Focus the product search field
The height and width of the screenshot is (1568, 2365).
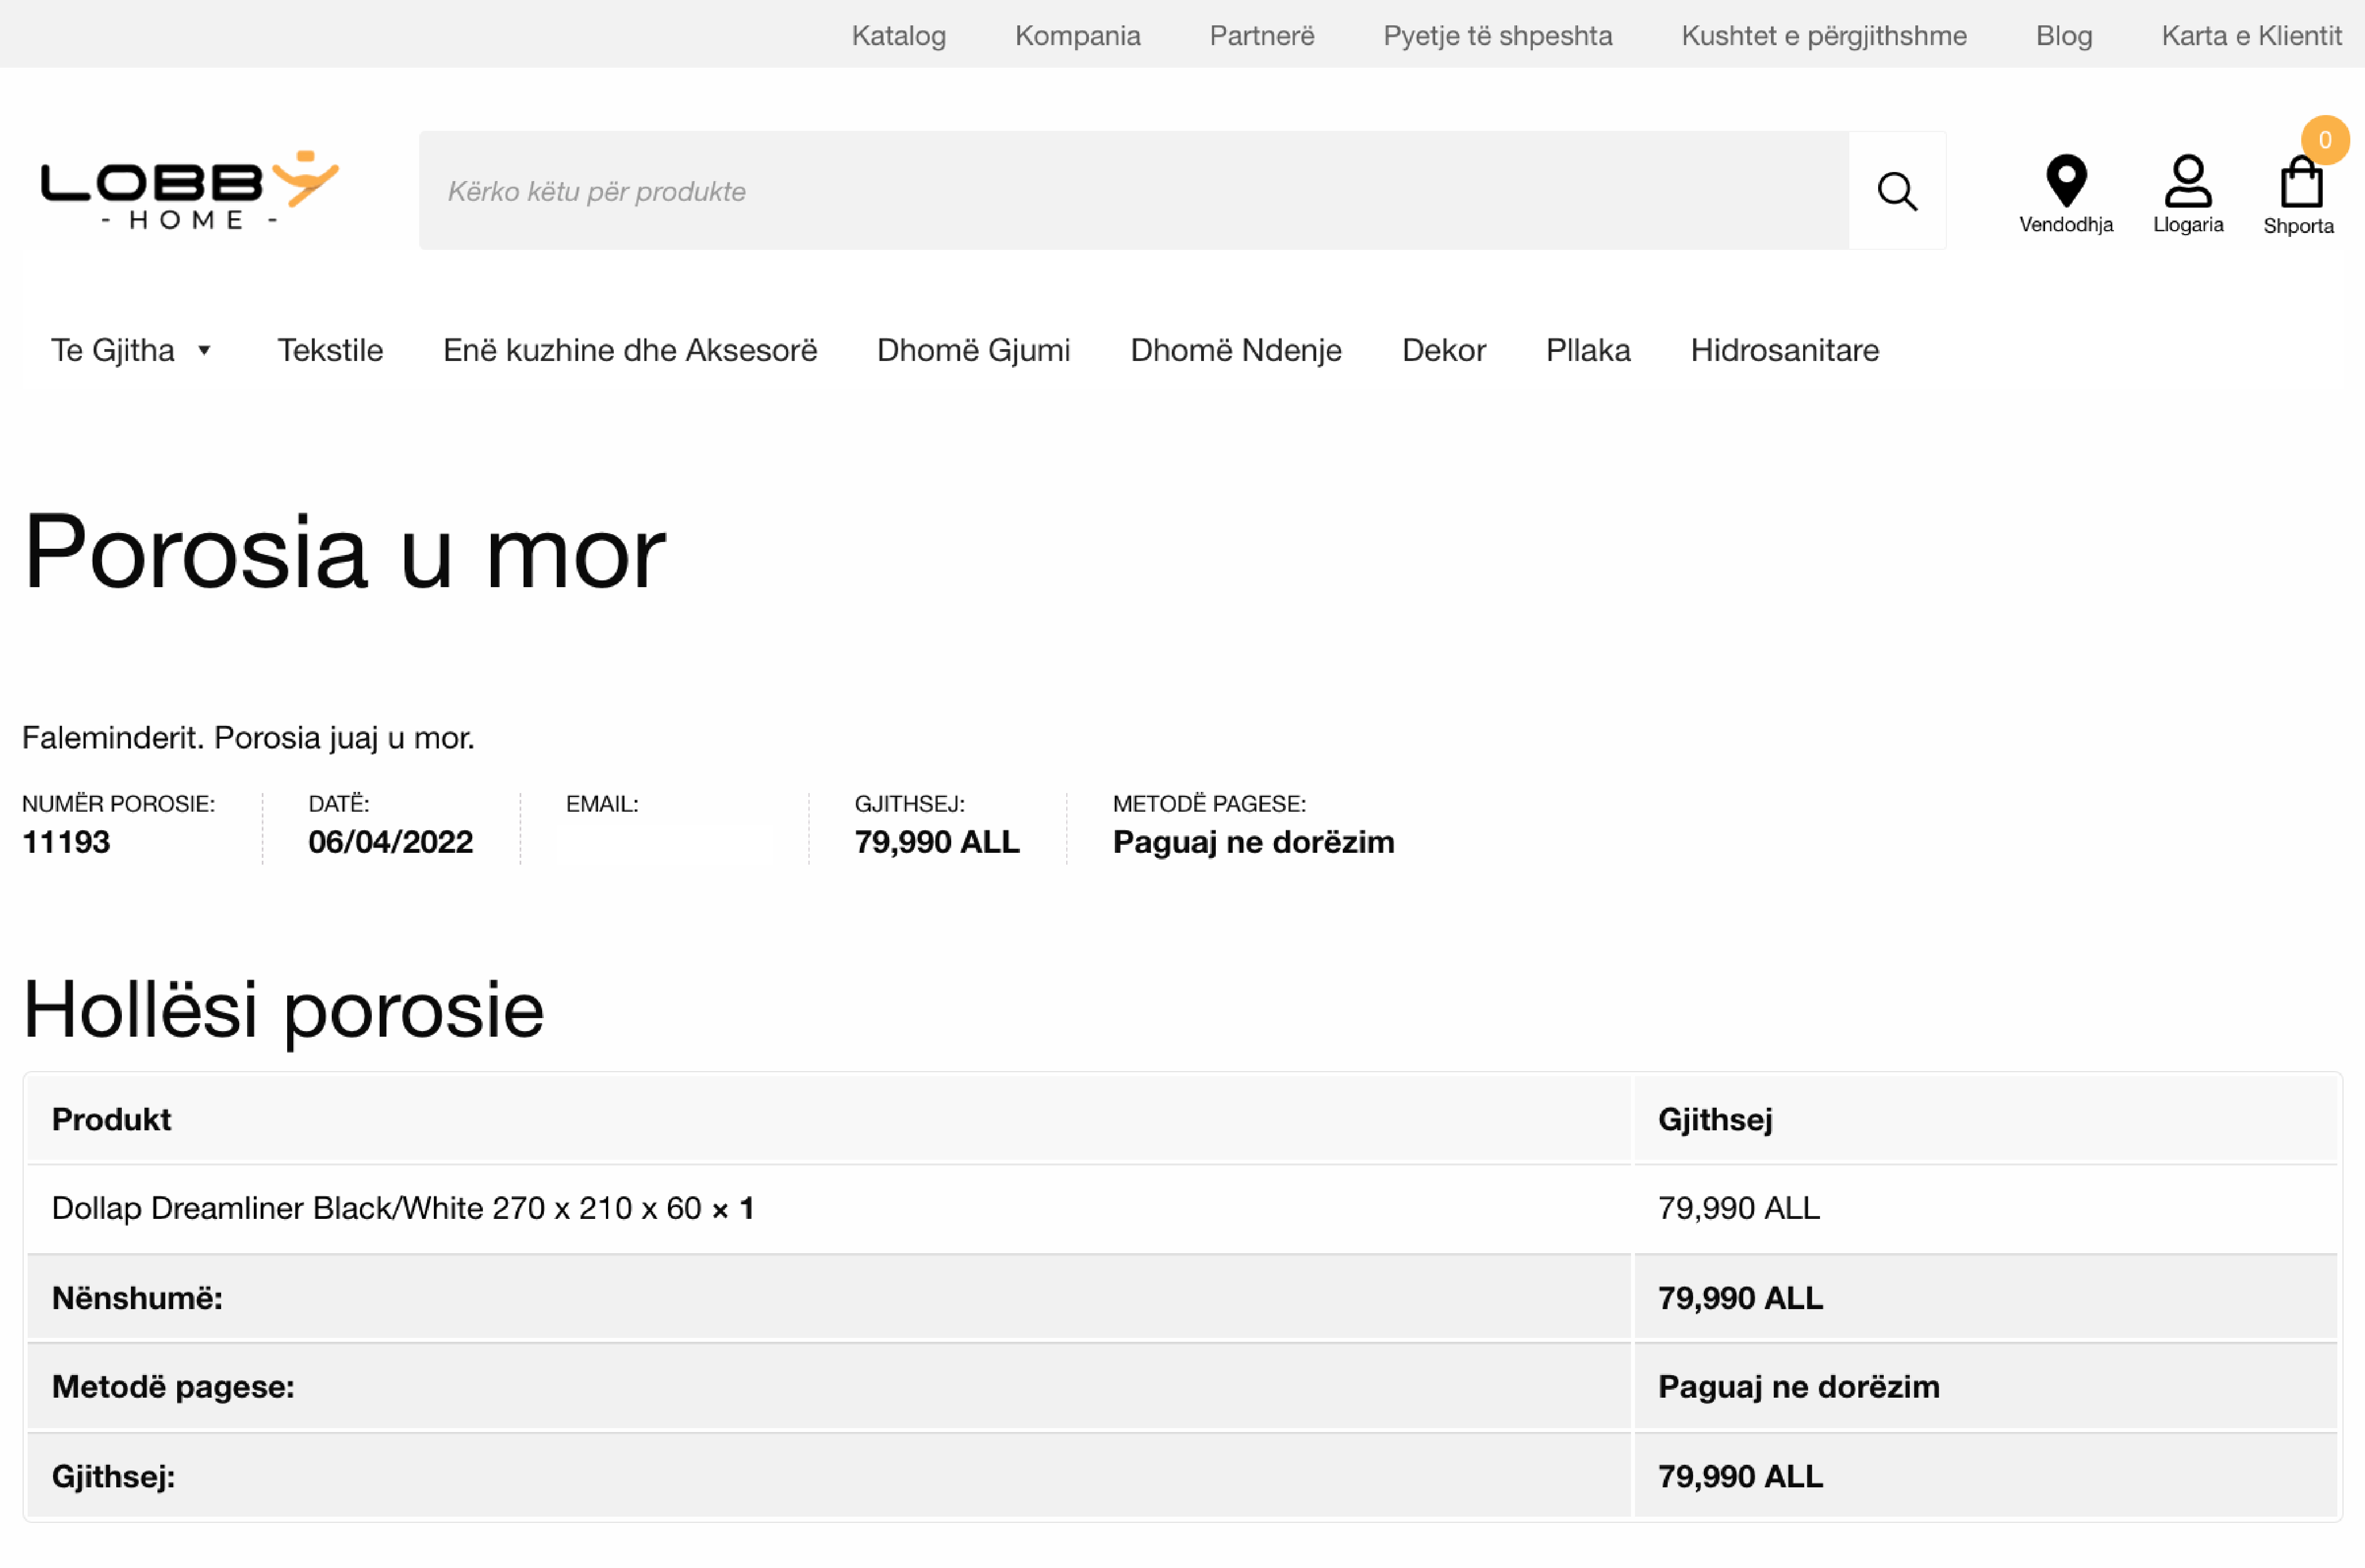[1134, 190]
